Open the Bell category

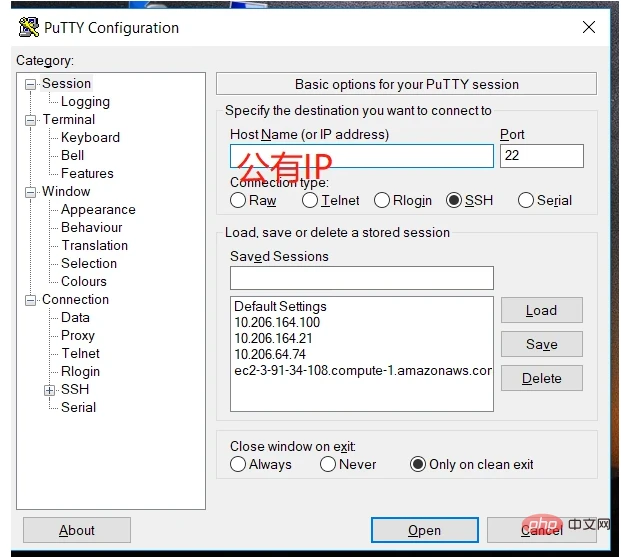(72, 155)
